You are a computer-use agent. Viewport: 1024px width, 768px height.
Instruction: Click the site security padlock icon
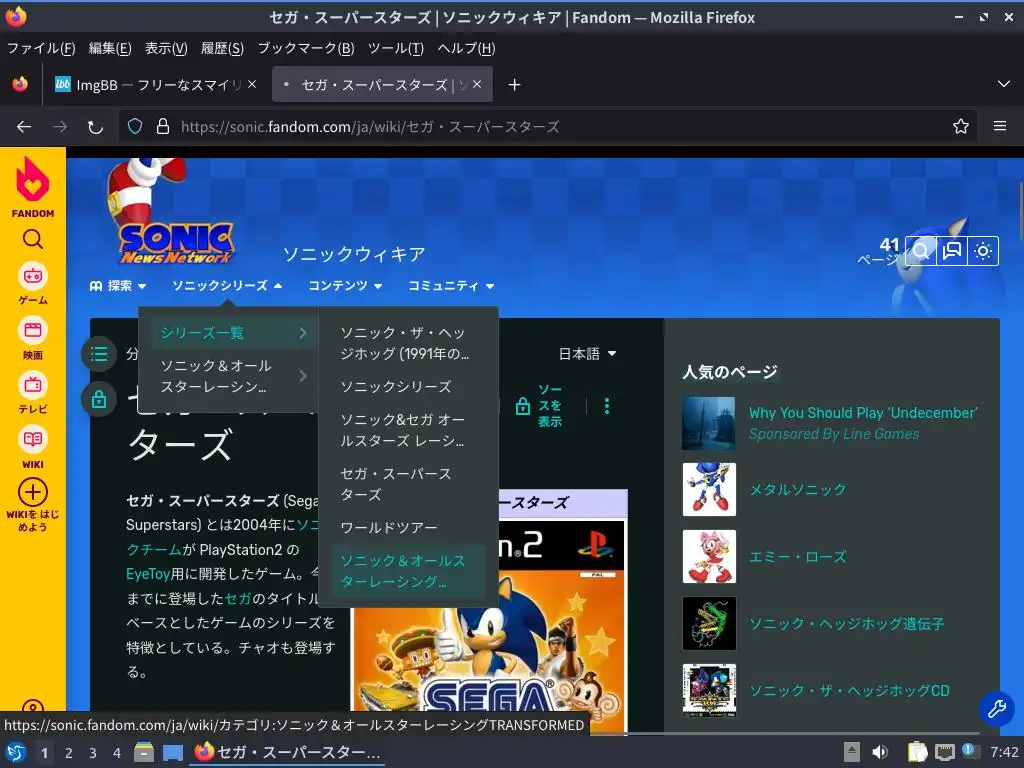tap(163, 126)
